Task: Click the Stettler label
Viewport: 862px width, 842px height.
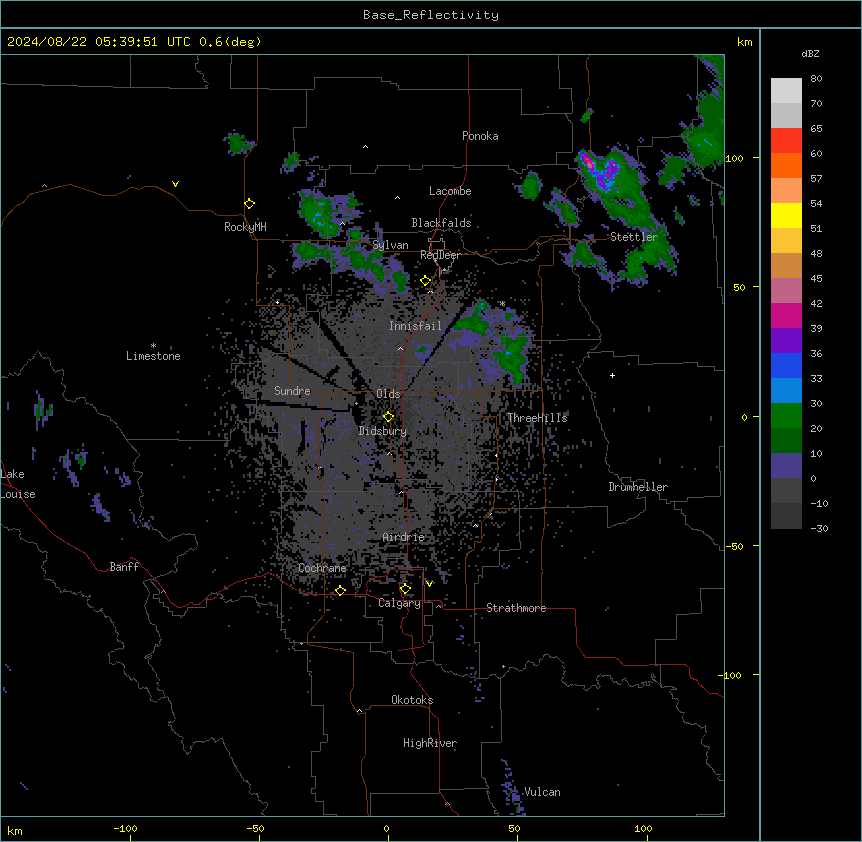Action: pyautogui.click(x=634, y=237)
